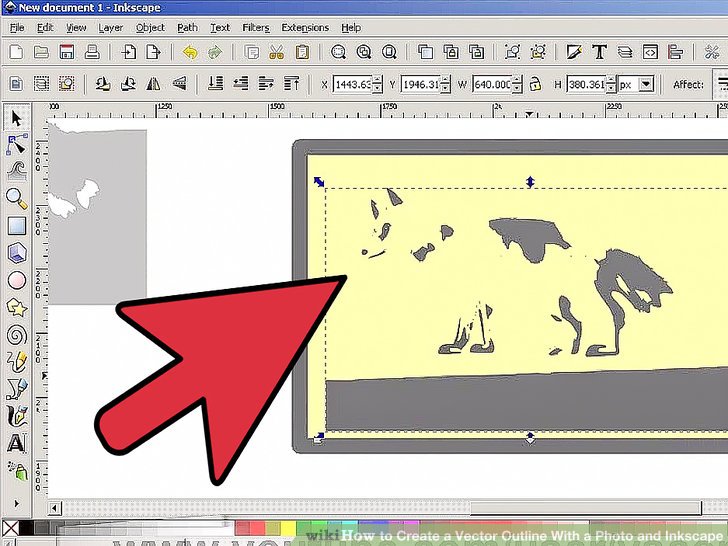Select the Bezier pen tool
728x546 pixels.
point(17,389)
